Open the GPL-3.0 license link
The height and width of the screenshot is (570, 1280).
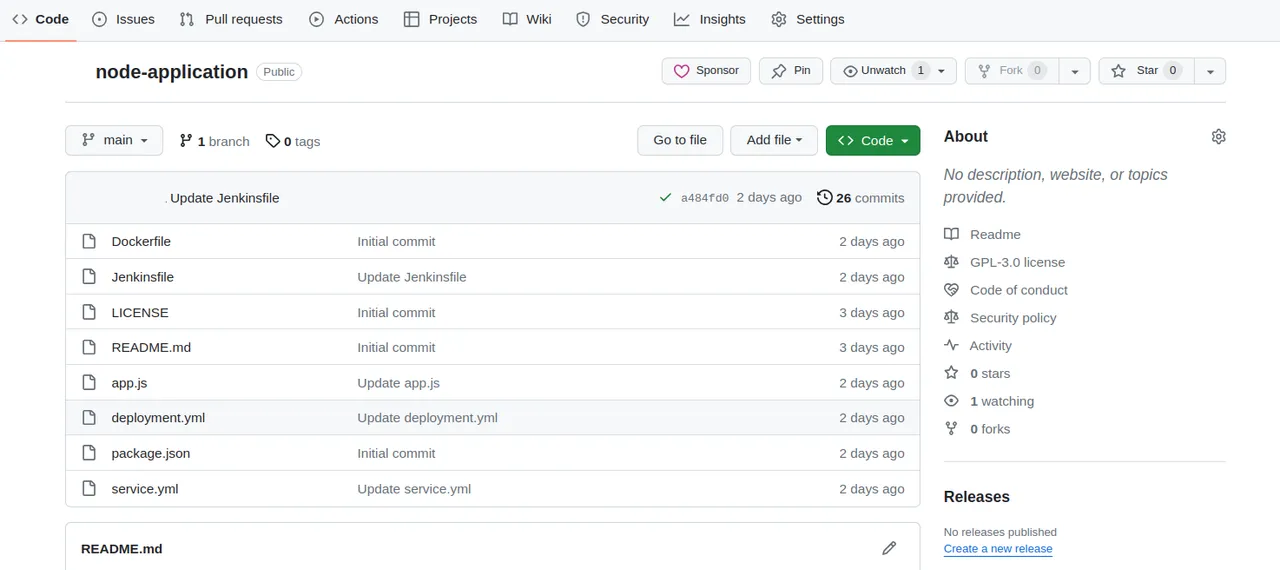click(x=1004, y=262)
